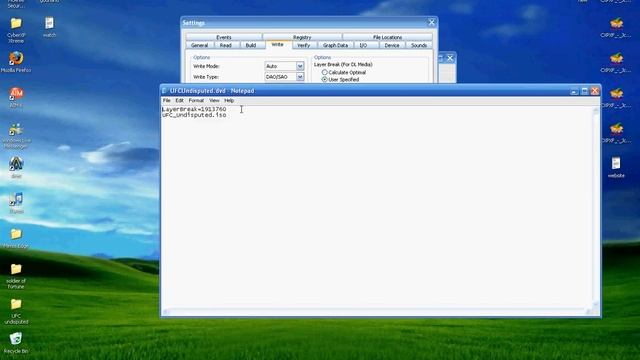640x360 pixels.
Task: Open the website file on the desktop
Action: coord(616,167)
